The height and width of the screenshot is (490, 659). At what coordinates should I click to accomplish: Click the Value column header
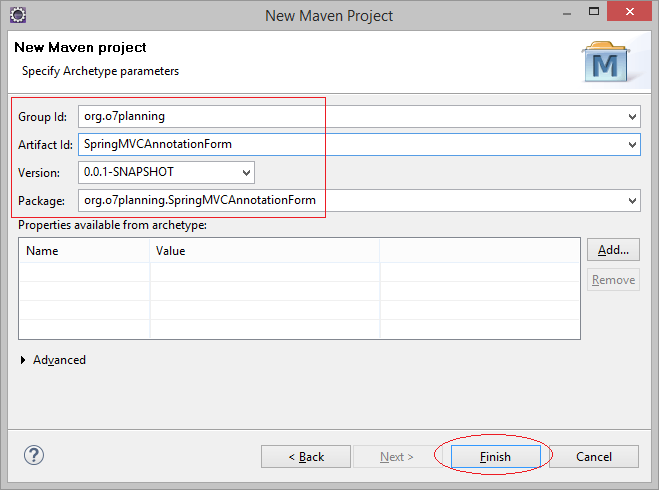265,251
